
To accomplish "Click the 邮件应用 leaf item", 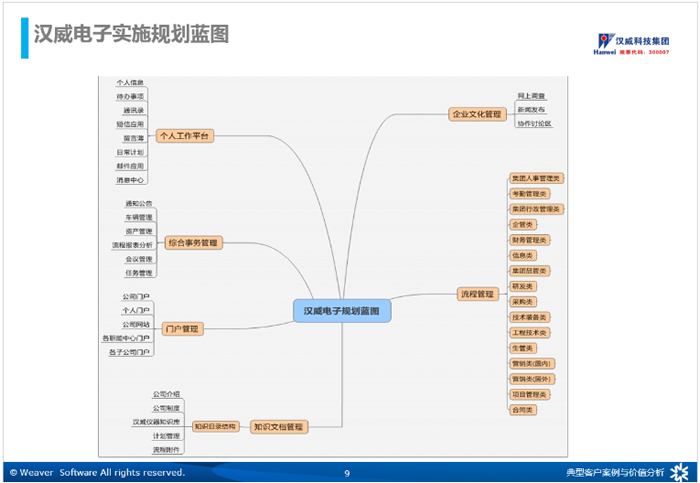I will tap(130, 166).
